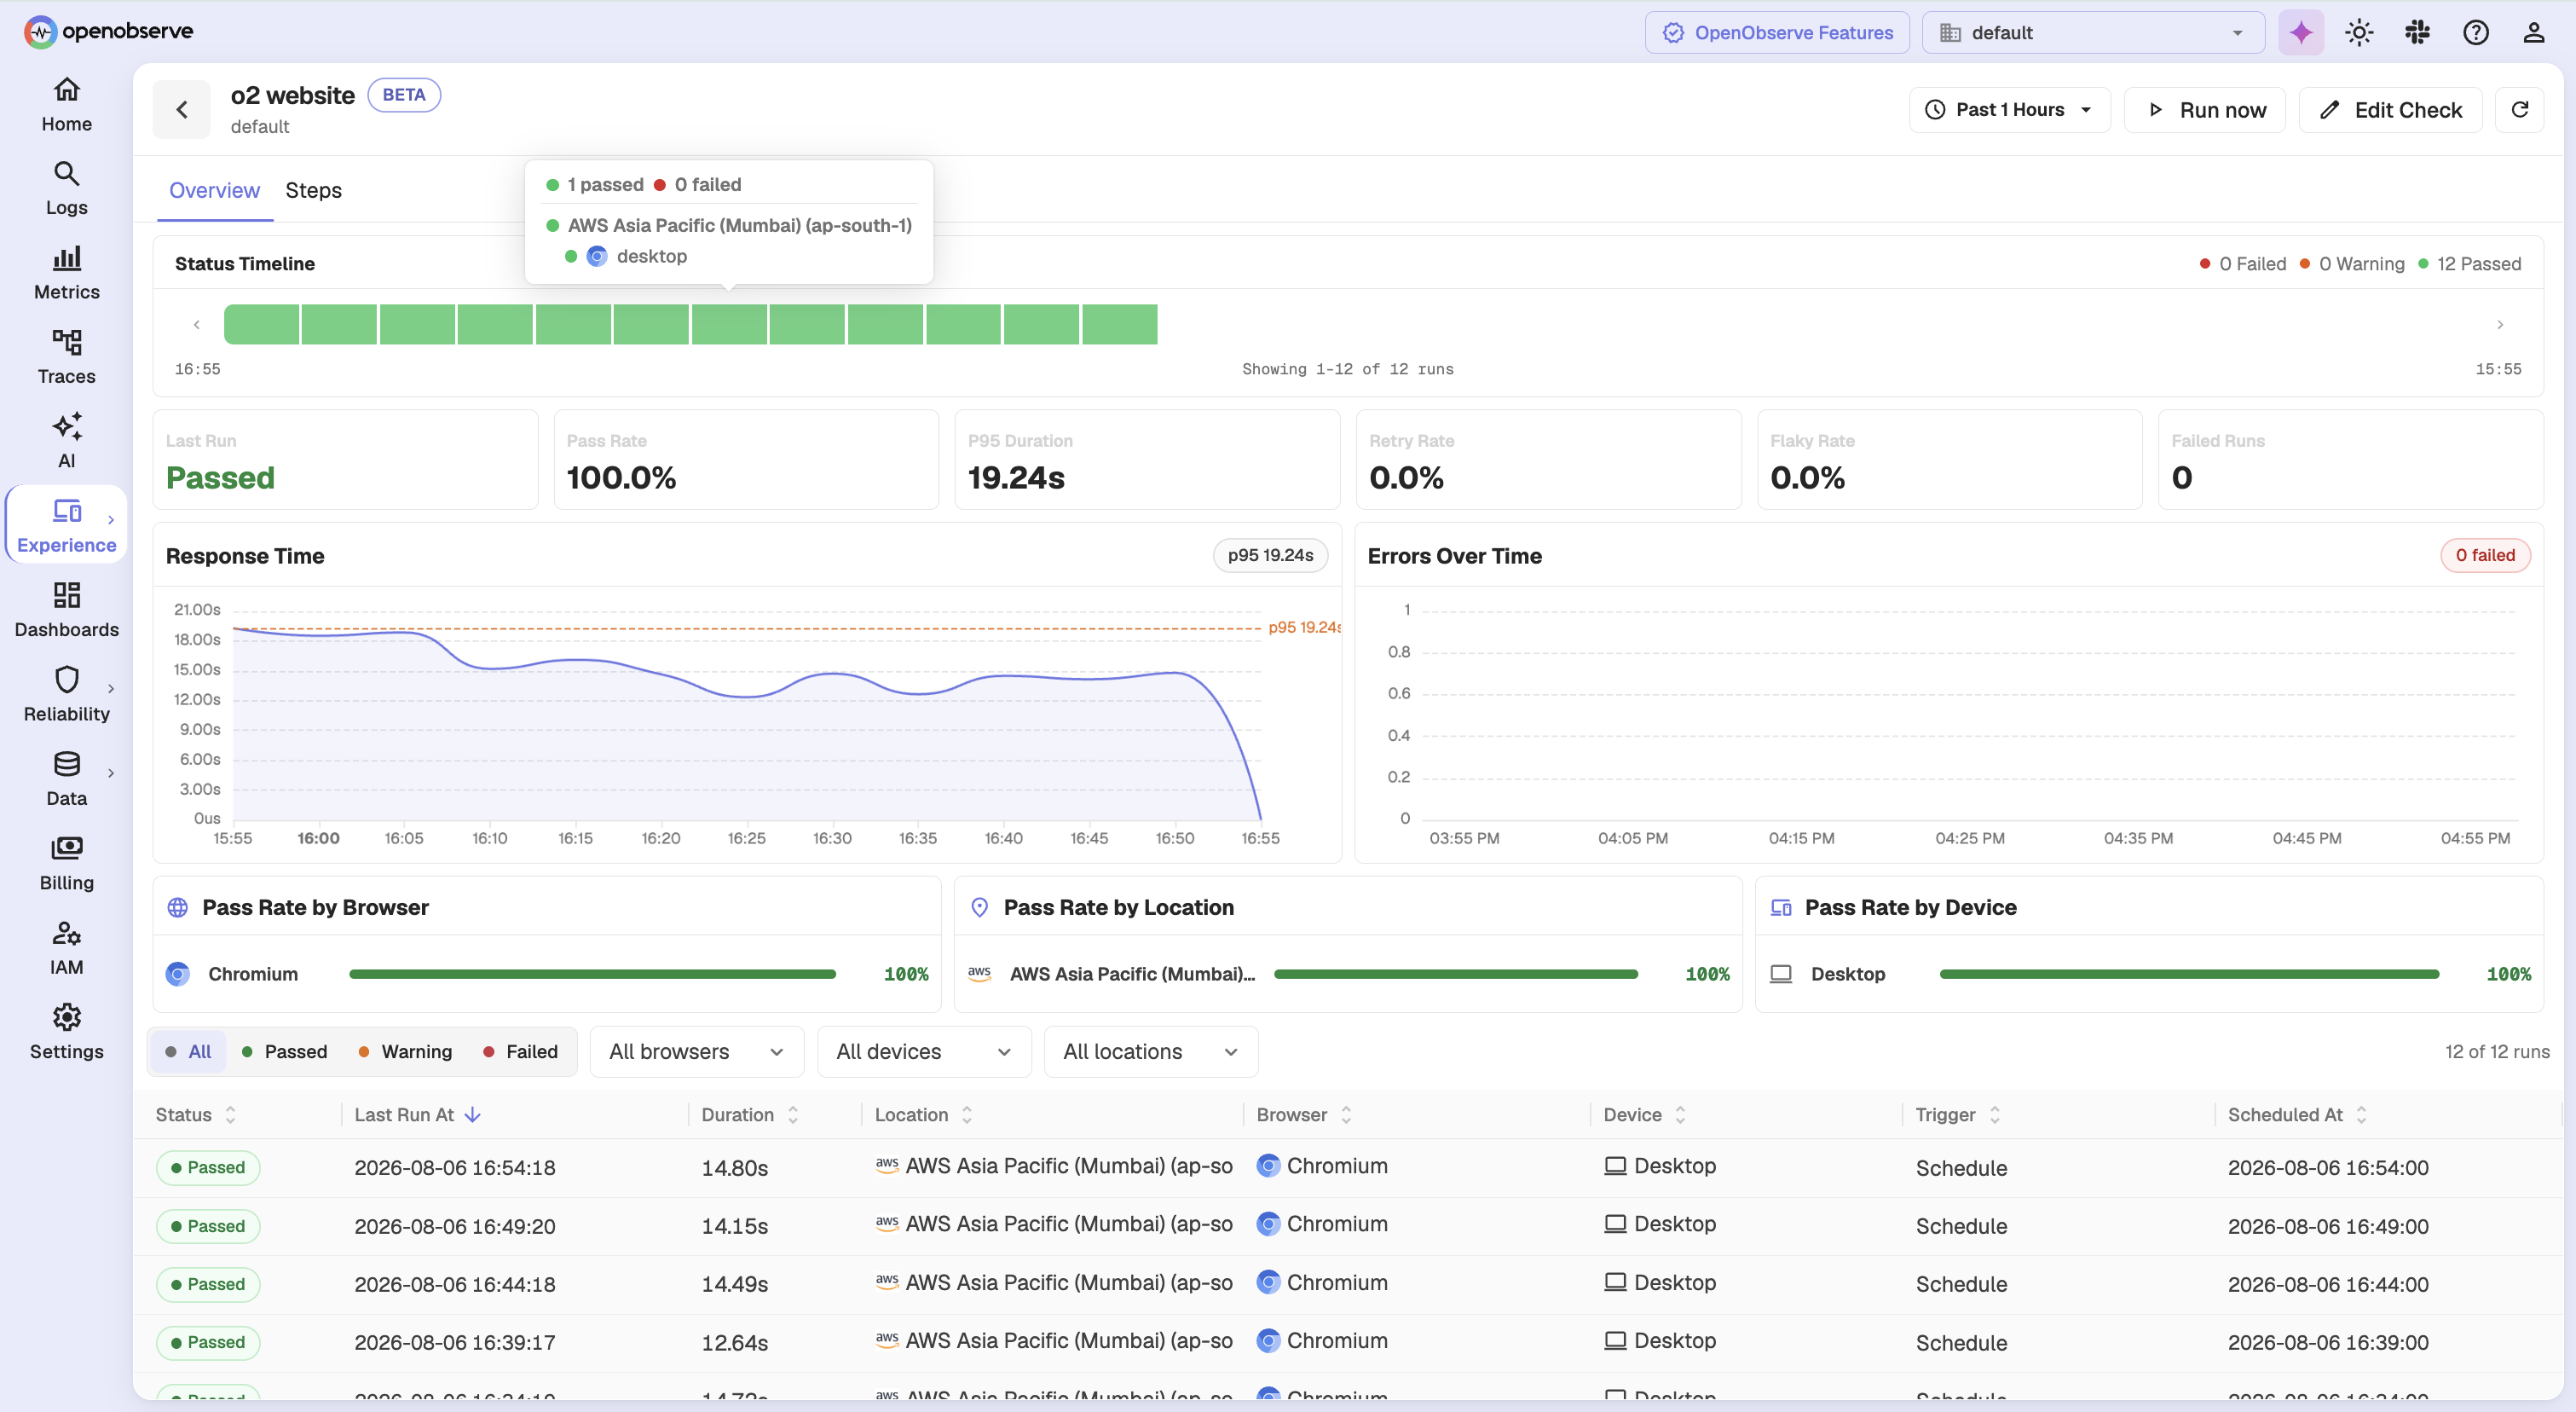The width and height of the screenshot is (2576, 1412).
Task: Expand the Experience submenu chevron
Action: 111,519
